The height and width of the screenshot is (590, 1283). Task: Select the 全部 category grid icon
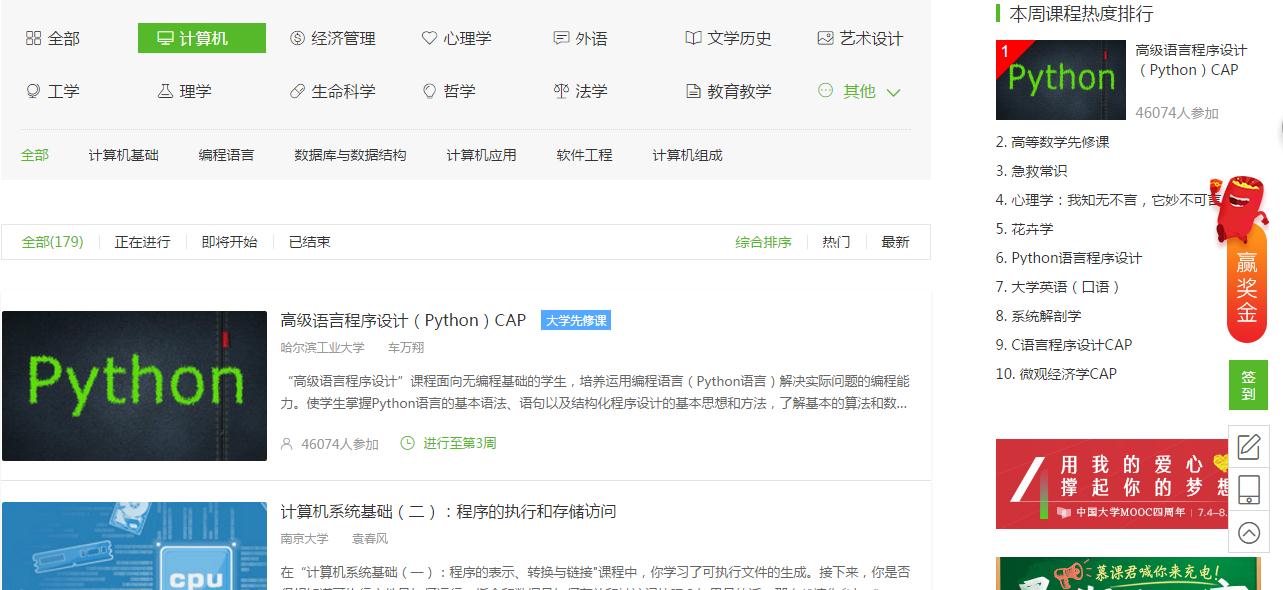tap(33, 38)
